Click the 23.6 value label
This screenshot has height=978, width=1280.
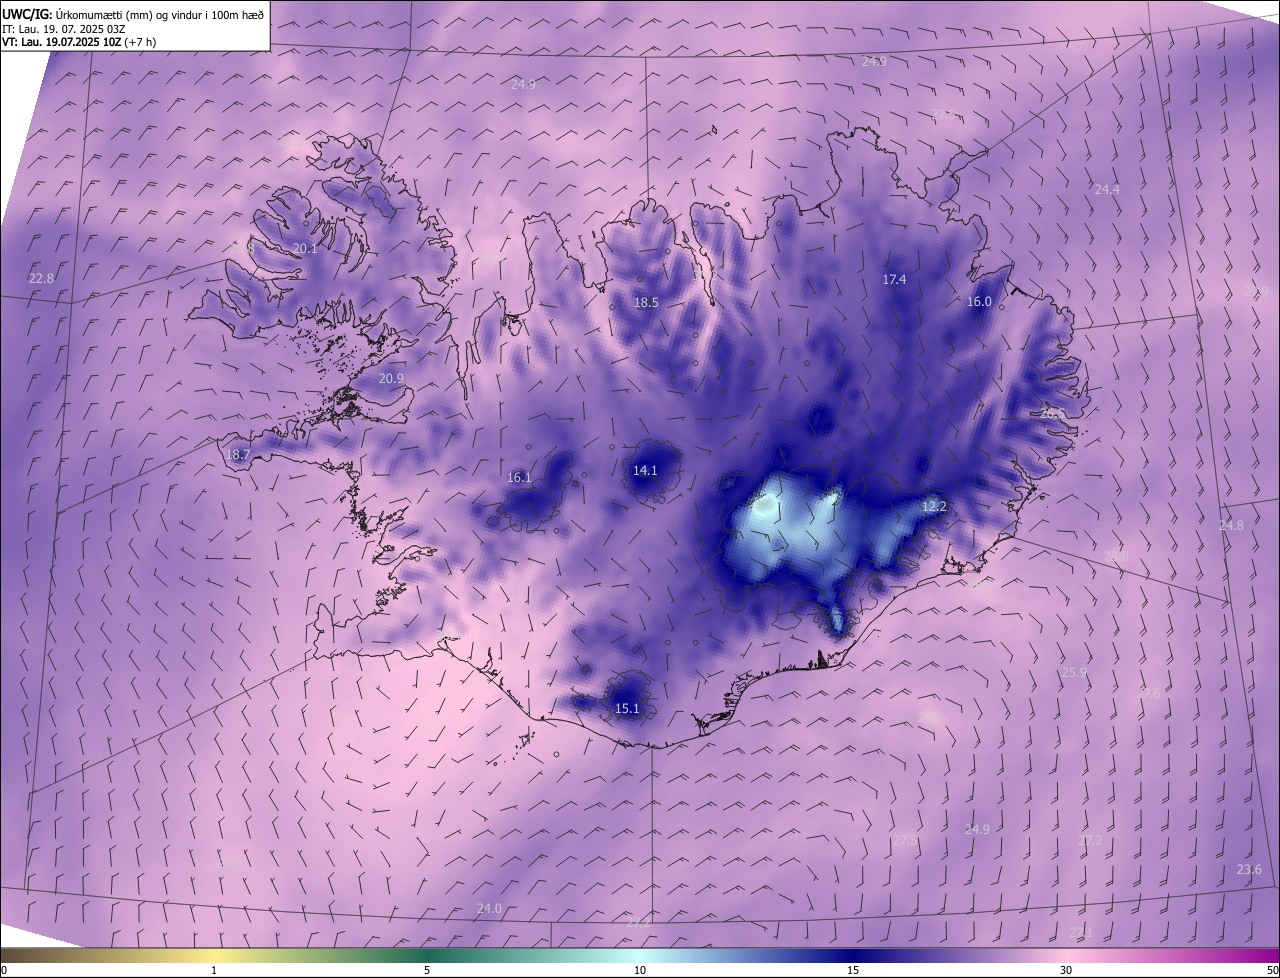pyautogui.click(x=1249, y=870)
